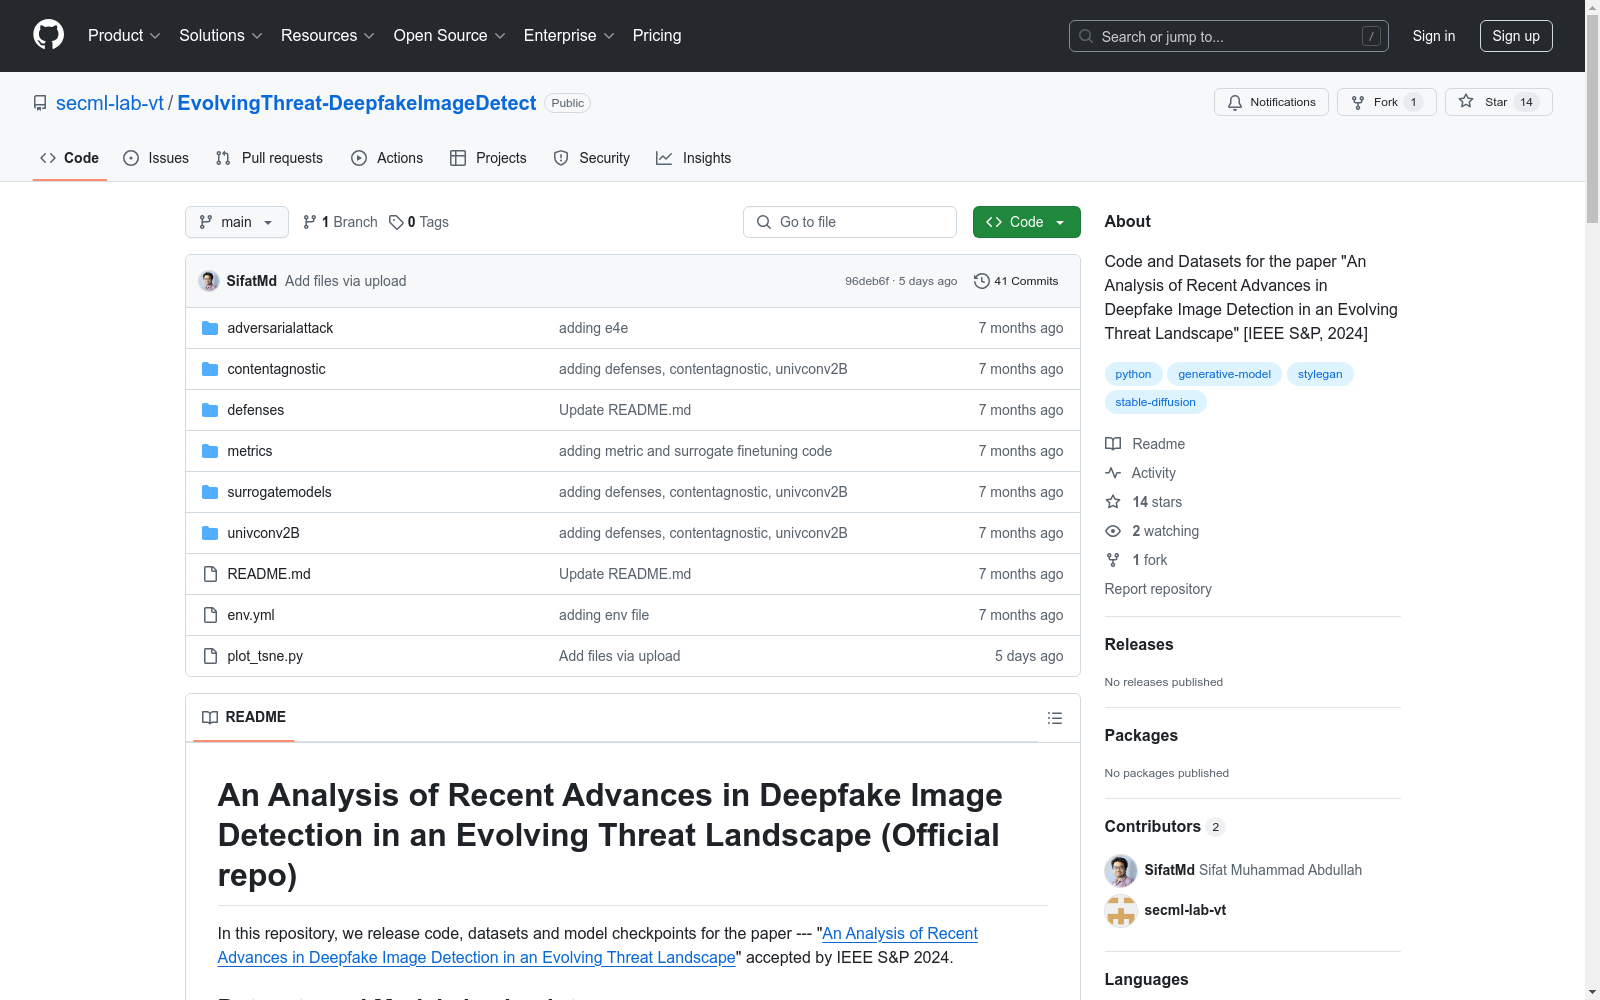Image resolution: width=1600 pixels, height=1000 pixels.
Task: Click the Sign up button
Action: [1516, 36]
